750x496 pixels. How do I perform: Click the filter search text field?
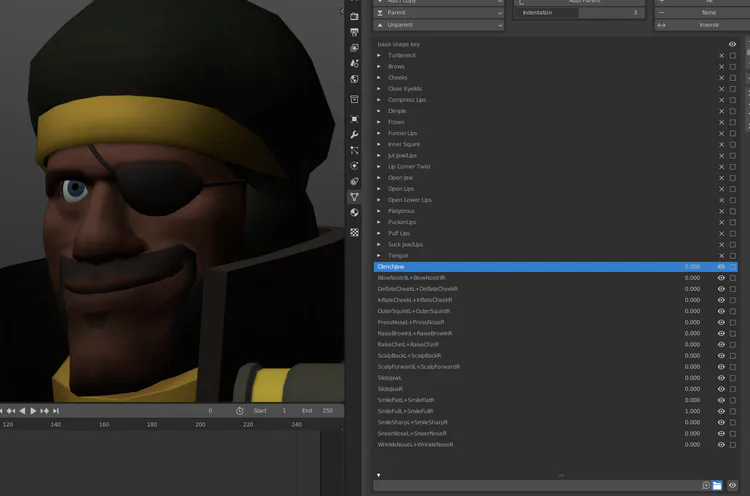point(536,485)
